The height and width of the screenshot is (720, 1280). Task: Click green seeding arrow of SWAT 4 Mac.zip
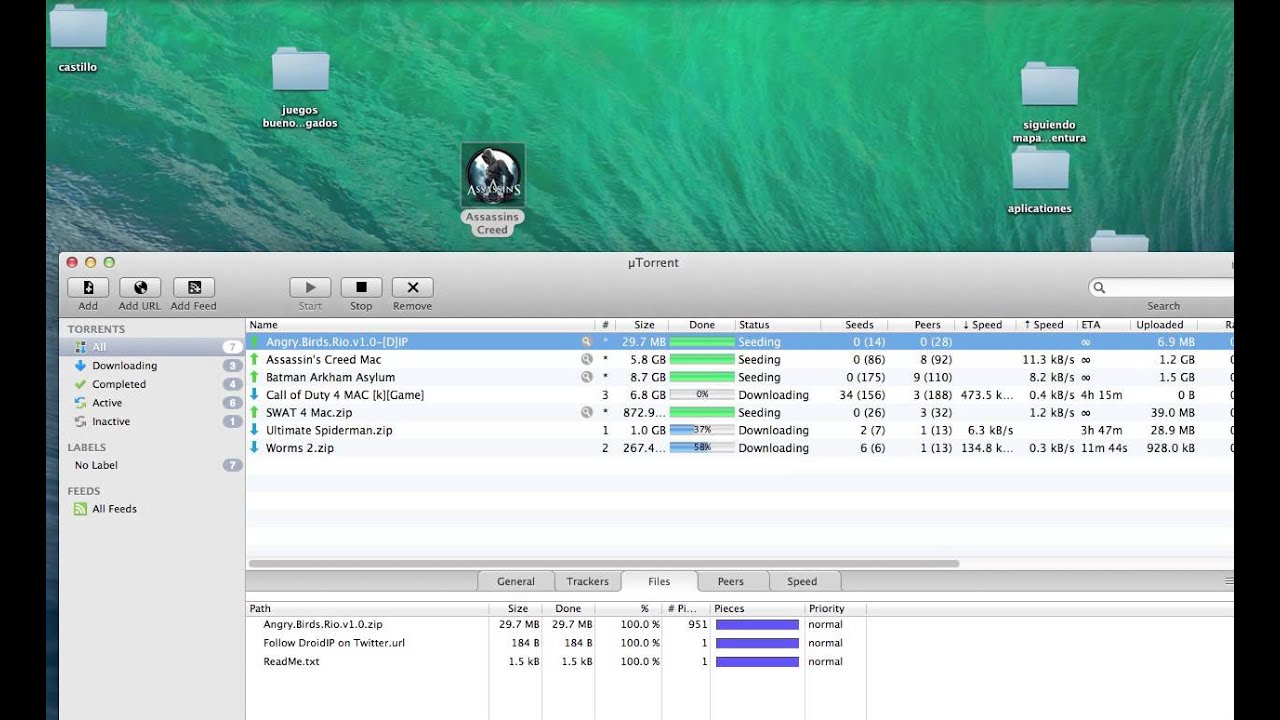[255, 412]
